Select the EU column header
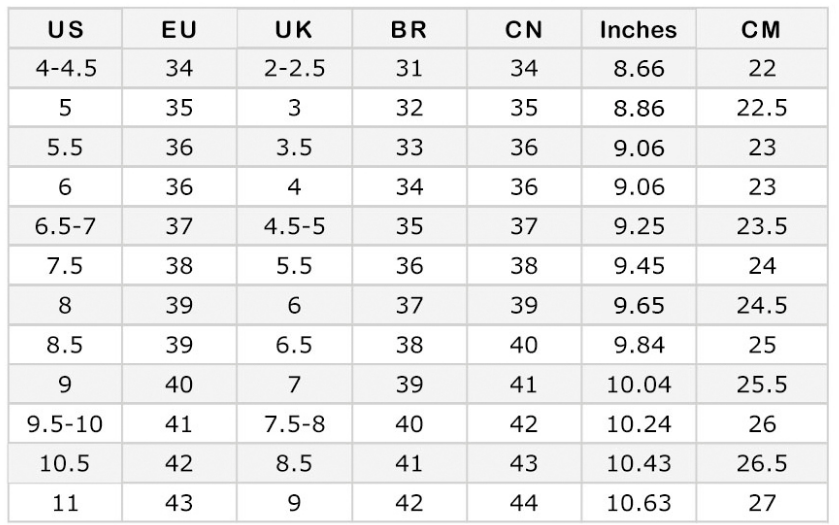839x525 pixels. coord(179,30)
